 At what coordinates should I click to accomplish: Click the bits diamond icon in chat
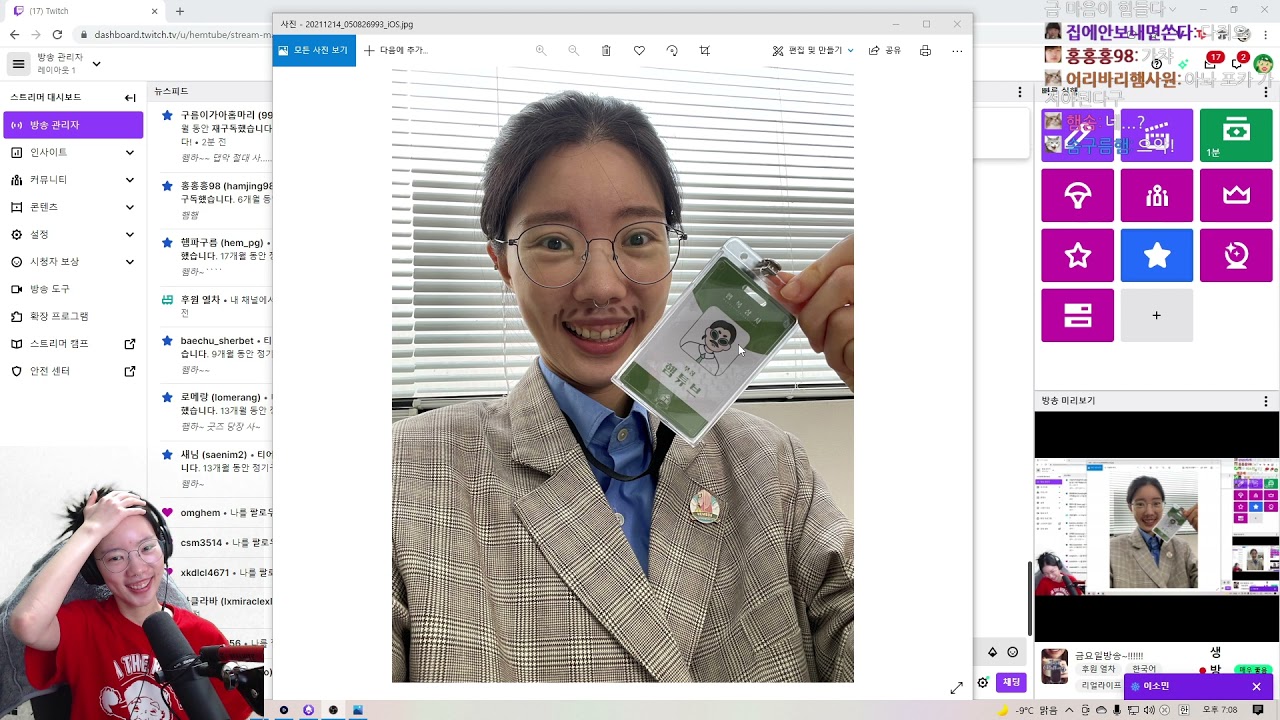992,652
